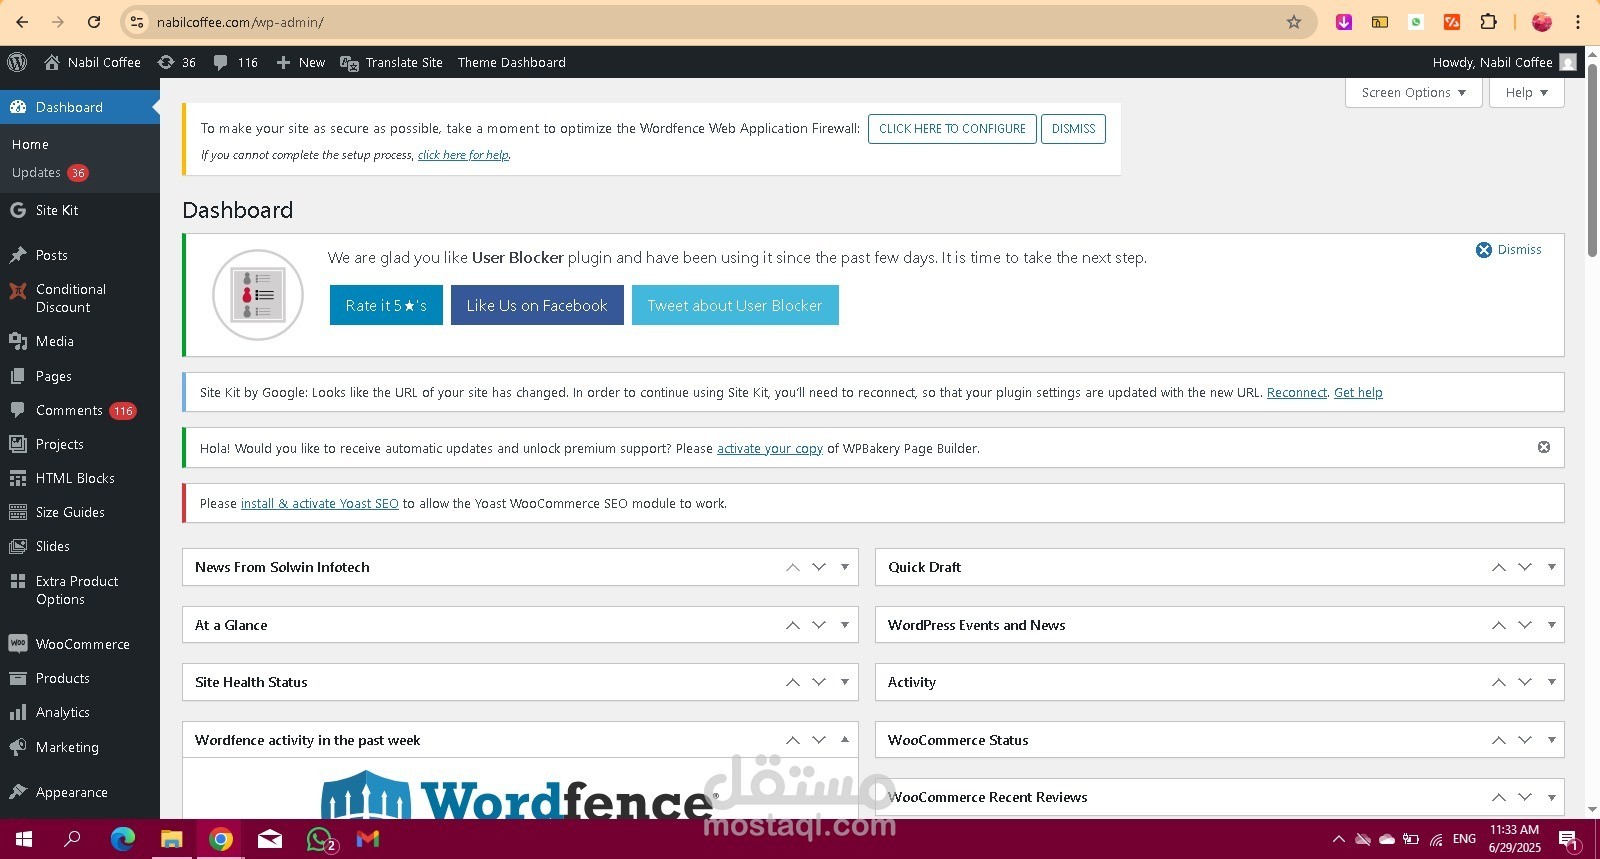Open the Screen Options dropdown
1600x859 pixels.
pos(1413,92)
